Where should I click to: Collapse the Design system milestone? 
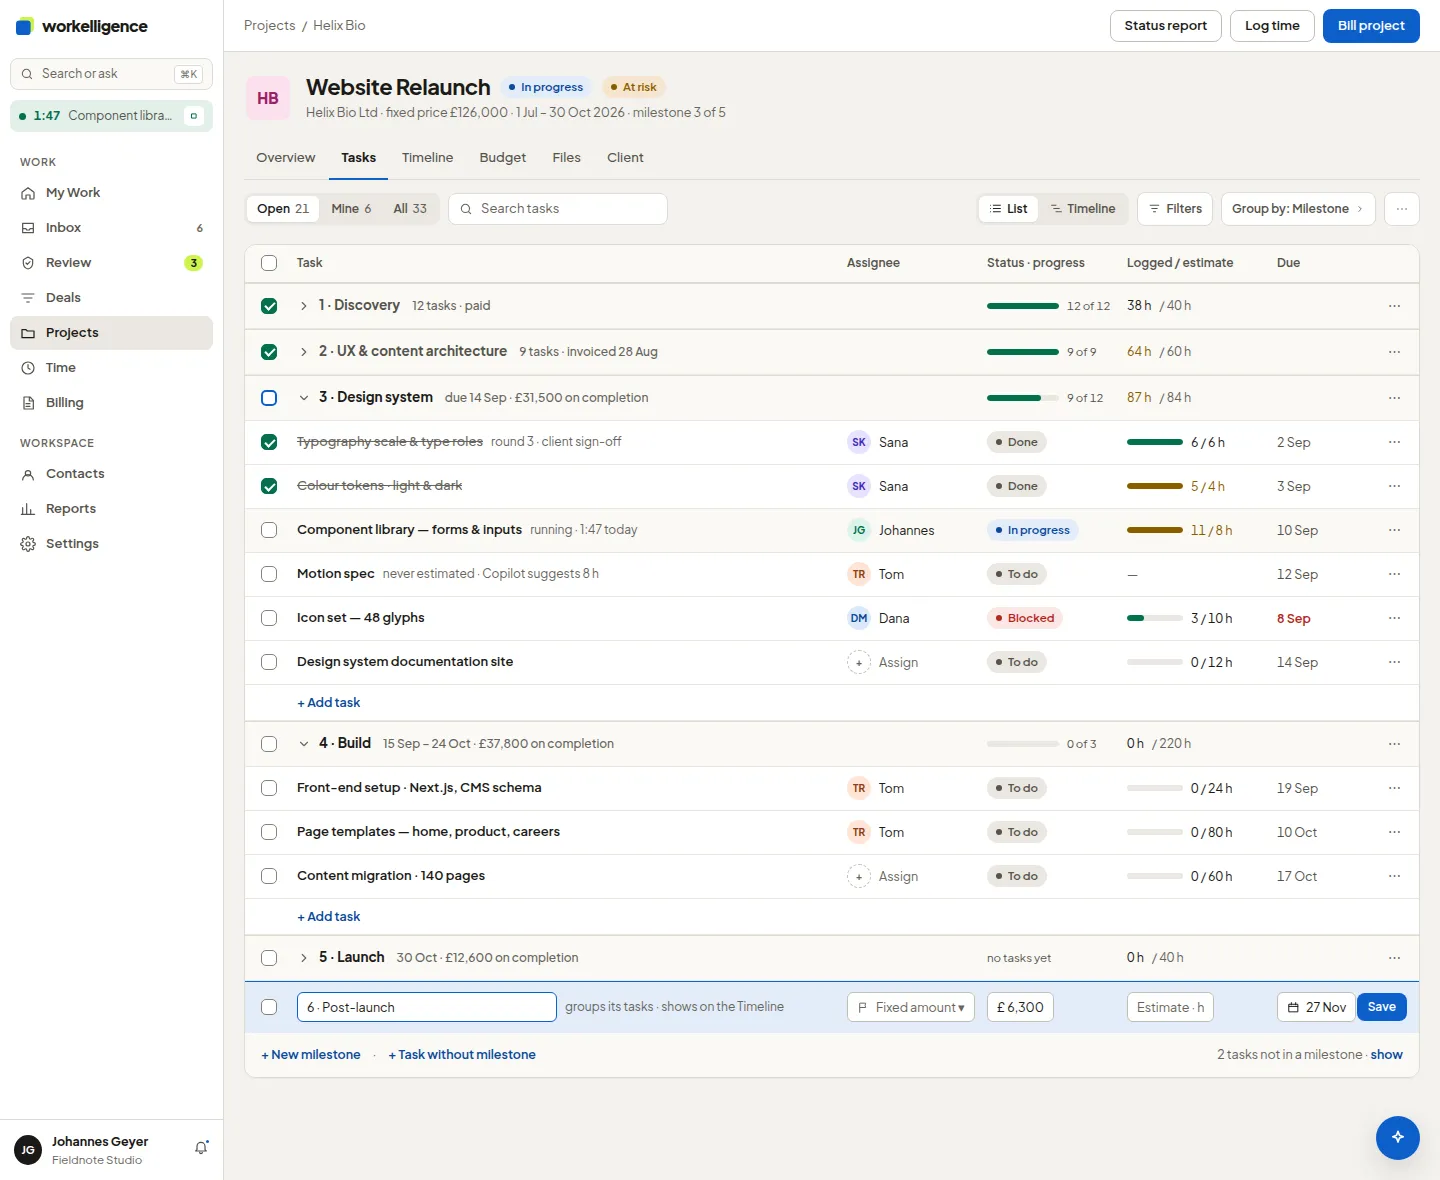pos(303,398)
